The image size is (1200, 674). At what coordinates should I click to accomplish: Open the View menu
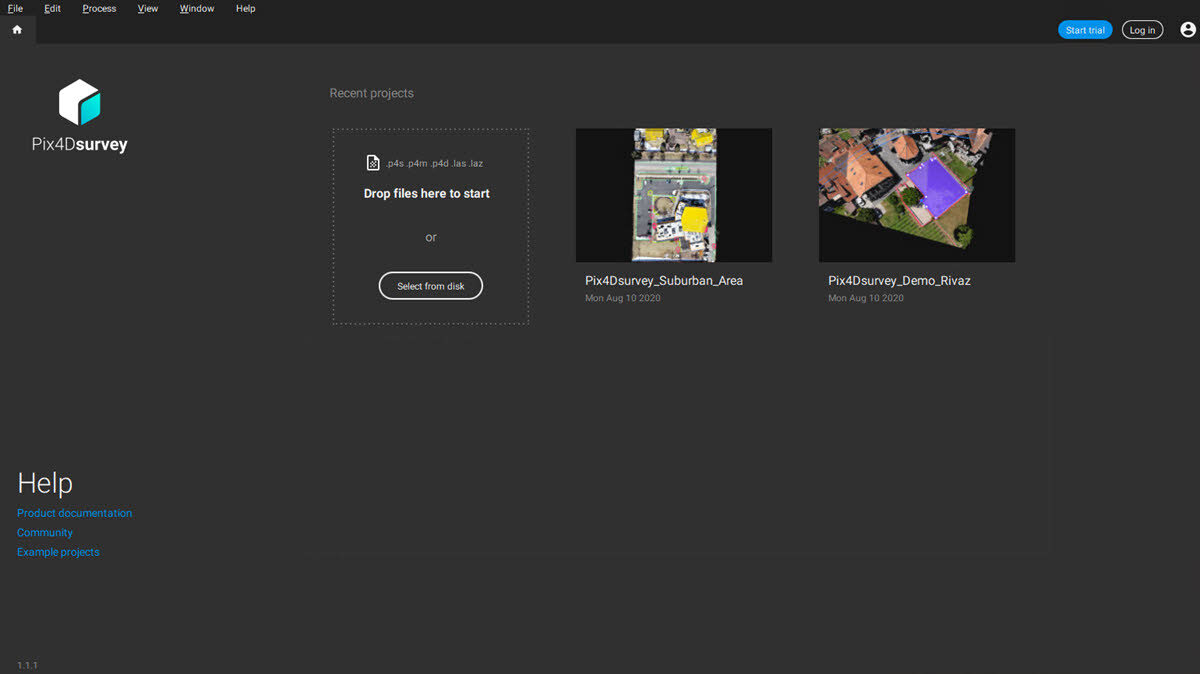pos(148,9)
